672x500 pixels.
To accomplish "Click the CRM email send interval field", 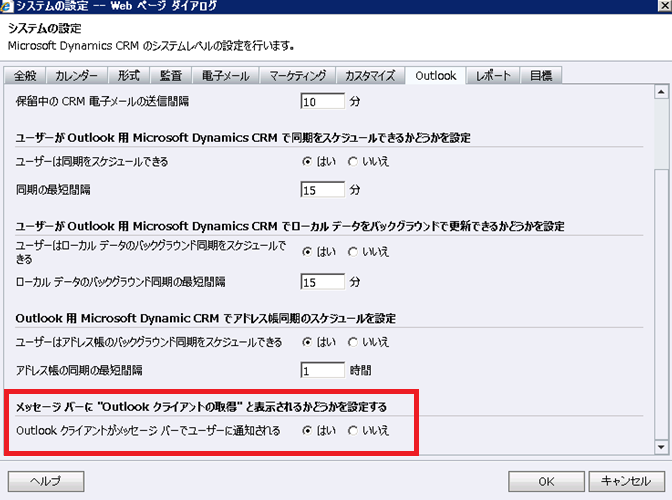I will tap(322, 102).
